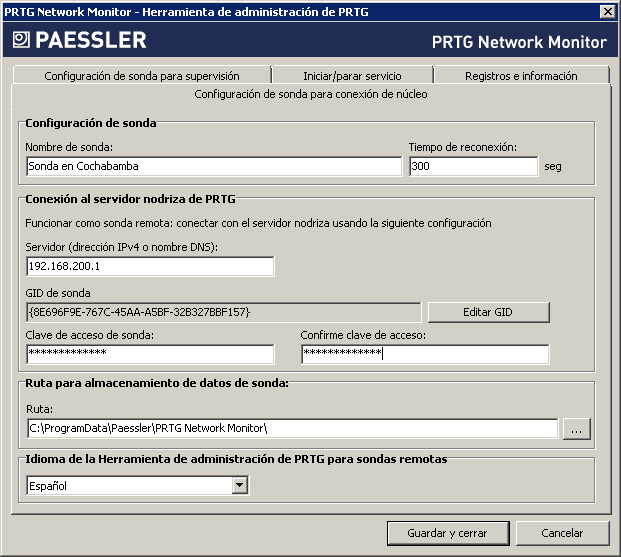The image size is (621, 557).
Task: Click the GID de sonda read-only field
Action: pyautogui.click(x=223, y=312)
